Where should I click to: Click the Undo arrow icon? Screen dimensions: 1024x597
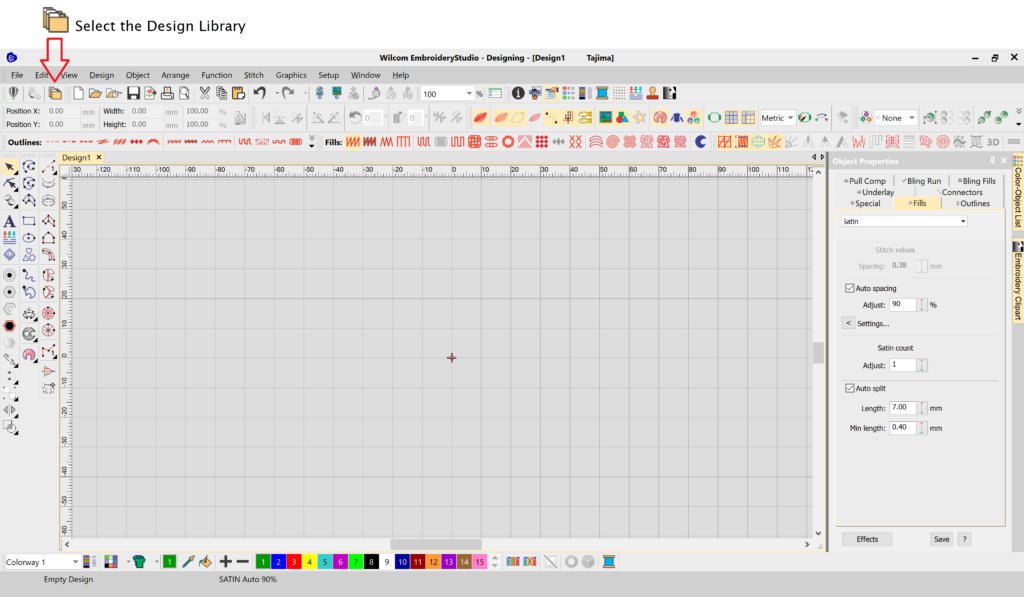(x=259, y=93)
